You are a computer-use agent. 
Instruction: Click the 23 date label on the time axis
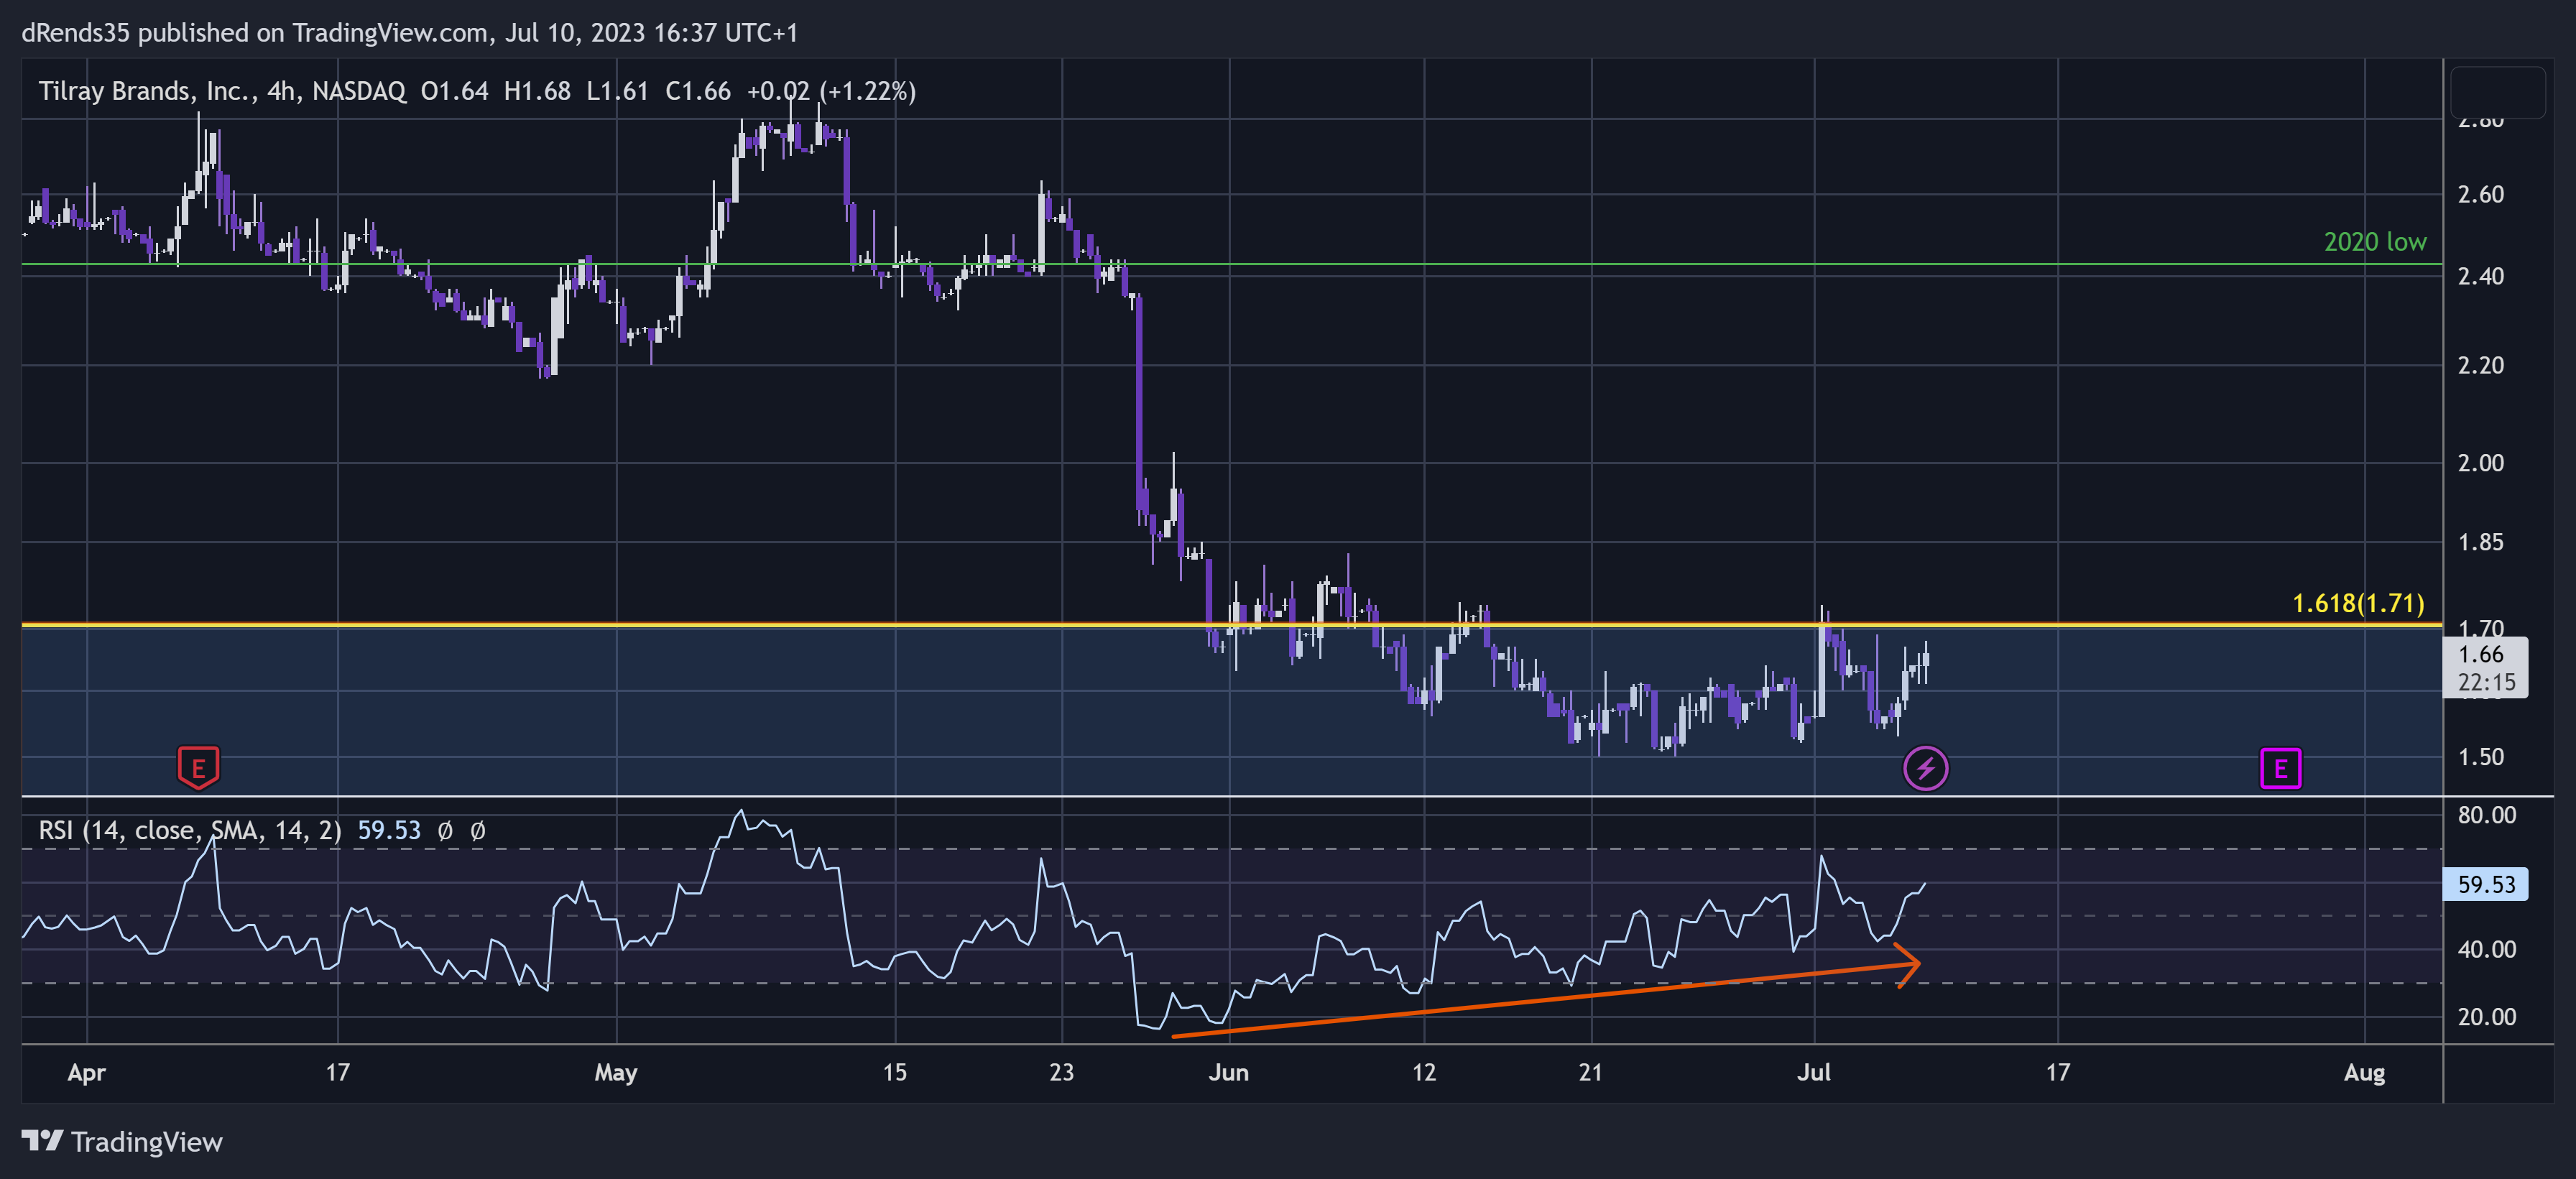point(1061,1073)
